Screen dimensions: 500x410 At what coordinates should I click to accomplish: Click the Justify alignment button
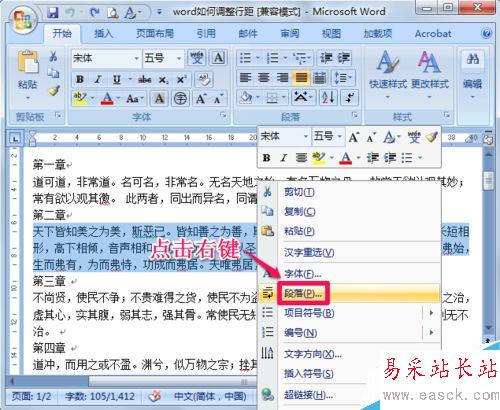tap(301, 78)
